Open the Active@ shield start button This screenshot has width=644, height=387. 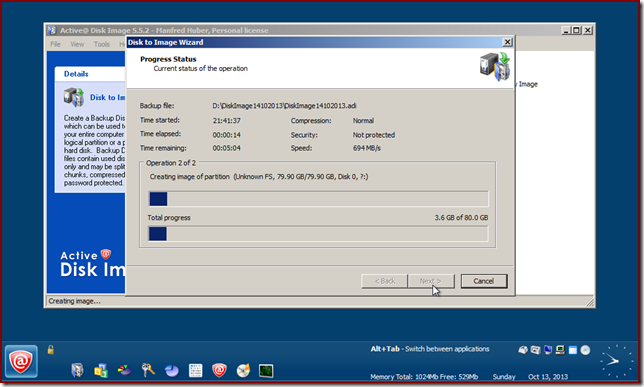click(21, 362)
